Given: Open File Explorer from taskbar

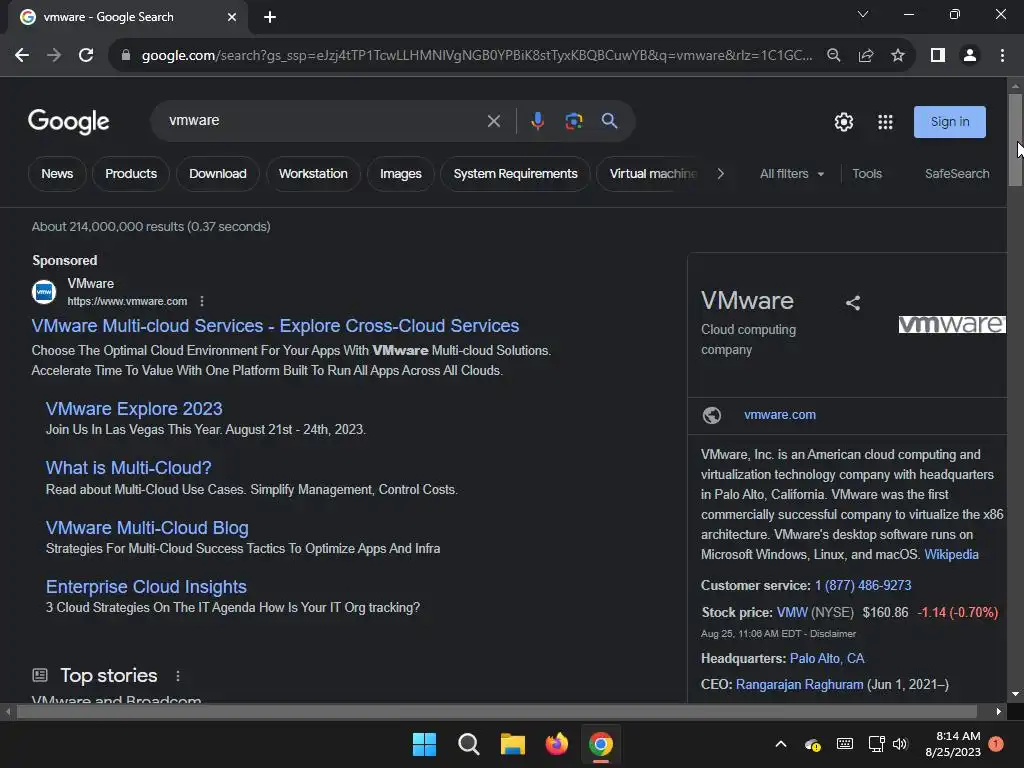Looking at the screenshot, I should tap(513, 744).
